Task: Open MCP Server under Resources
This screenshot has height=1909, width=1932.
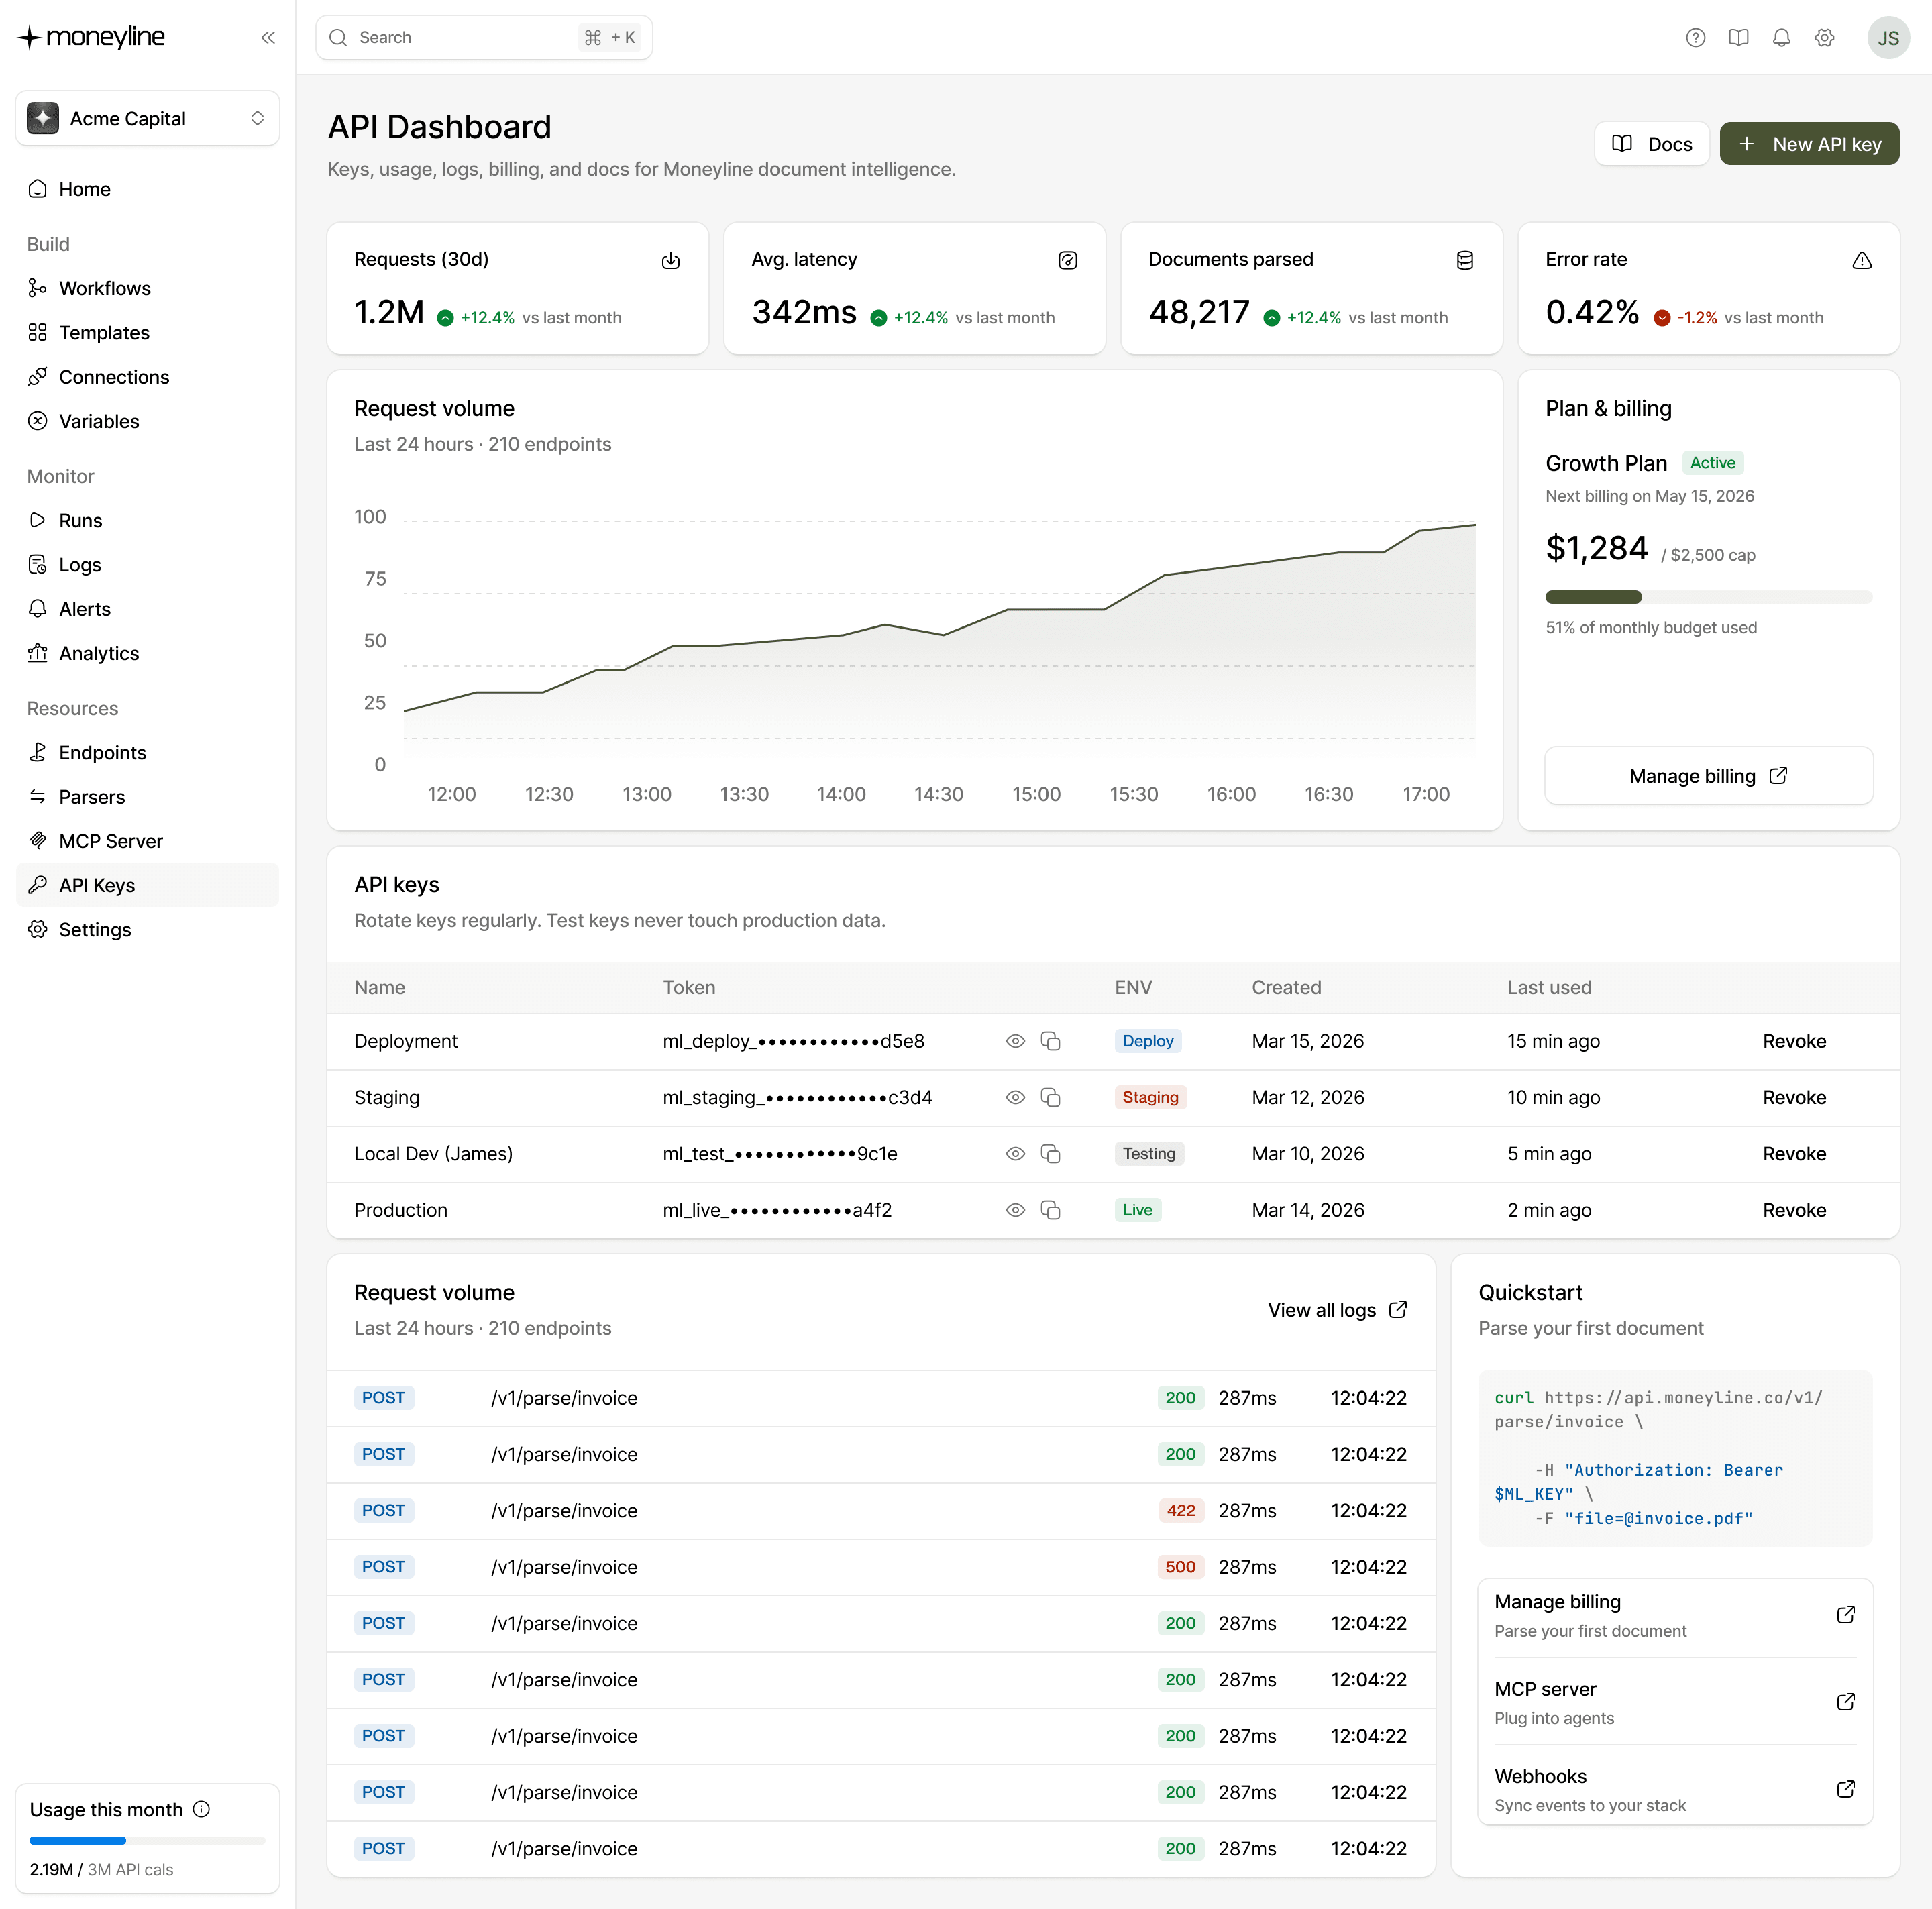Action: (147, 841)
